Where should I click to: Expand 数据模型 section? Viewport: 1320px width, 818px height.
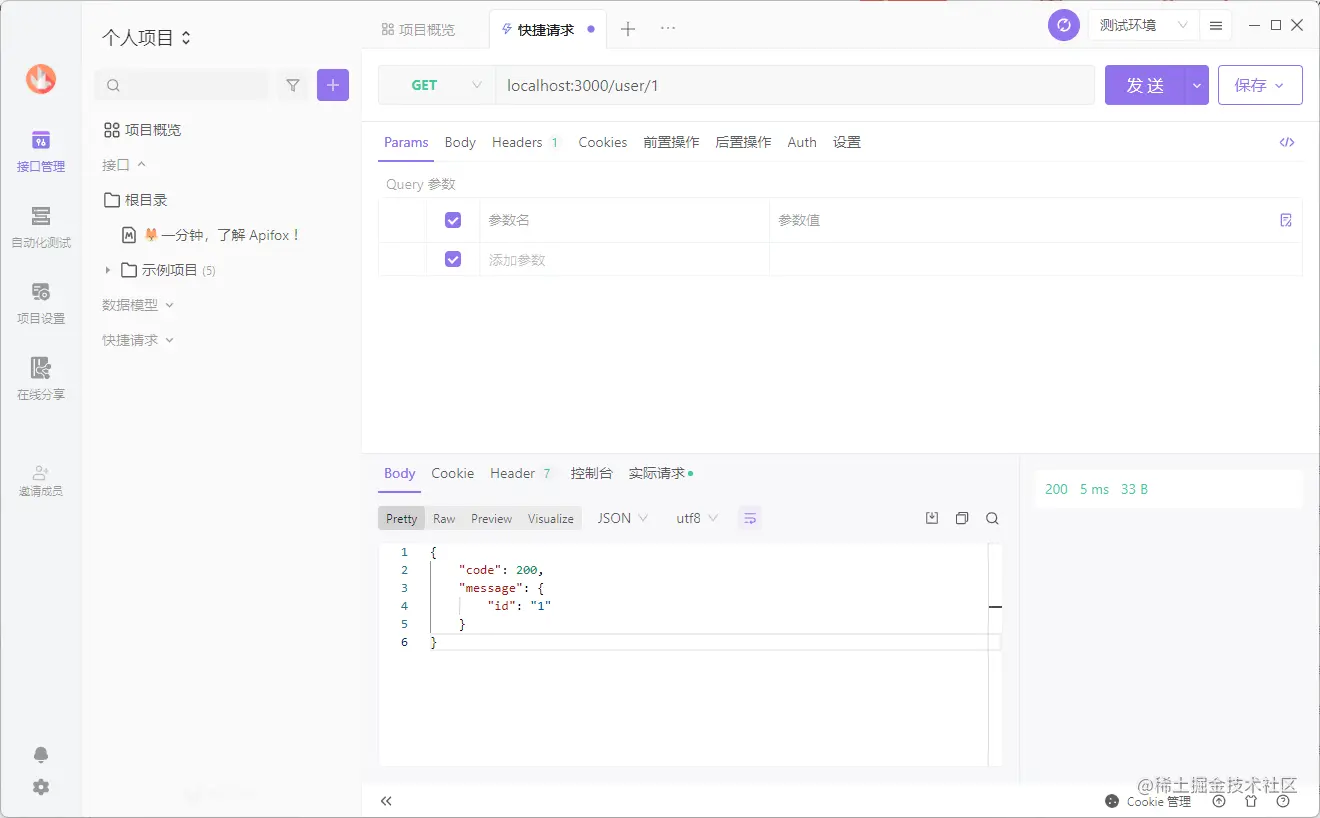(x=138, y=305)
